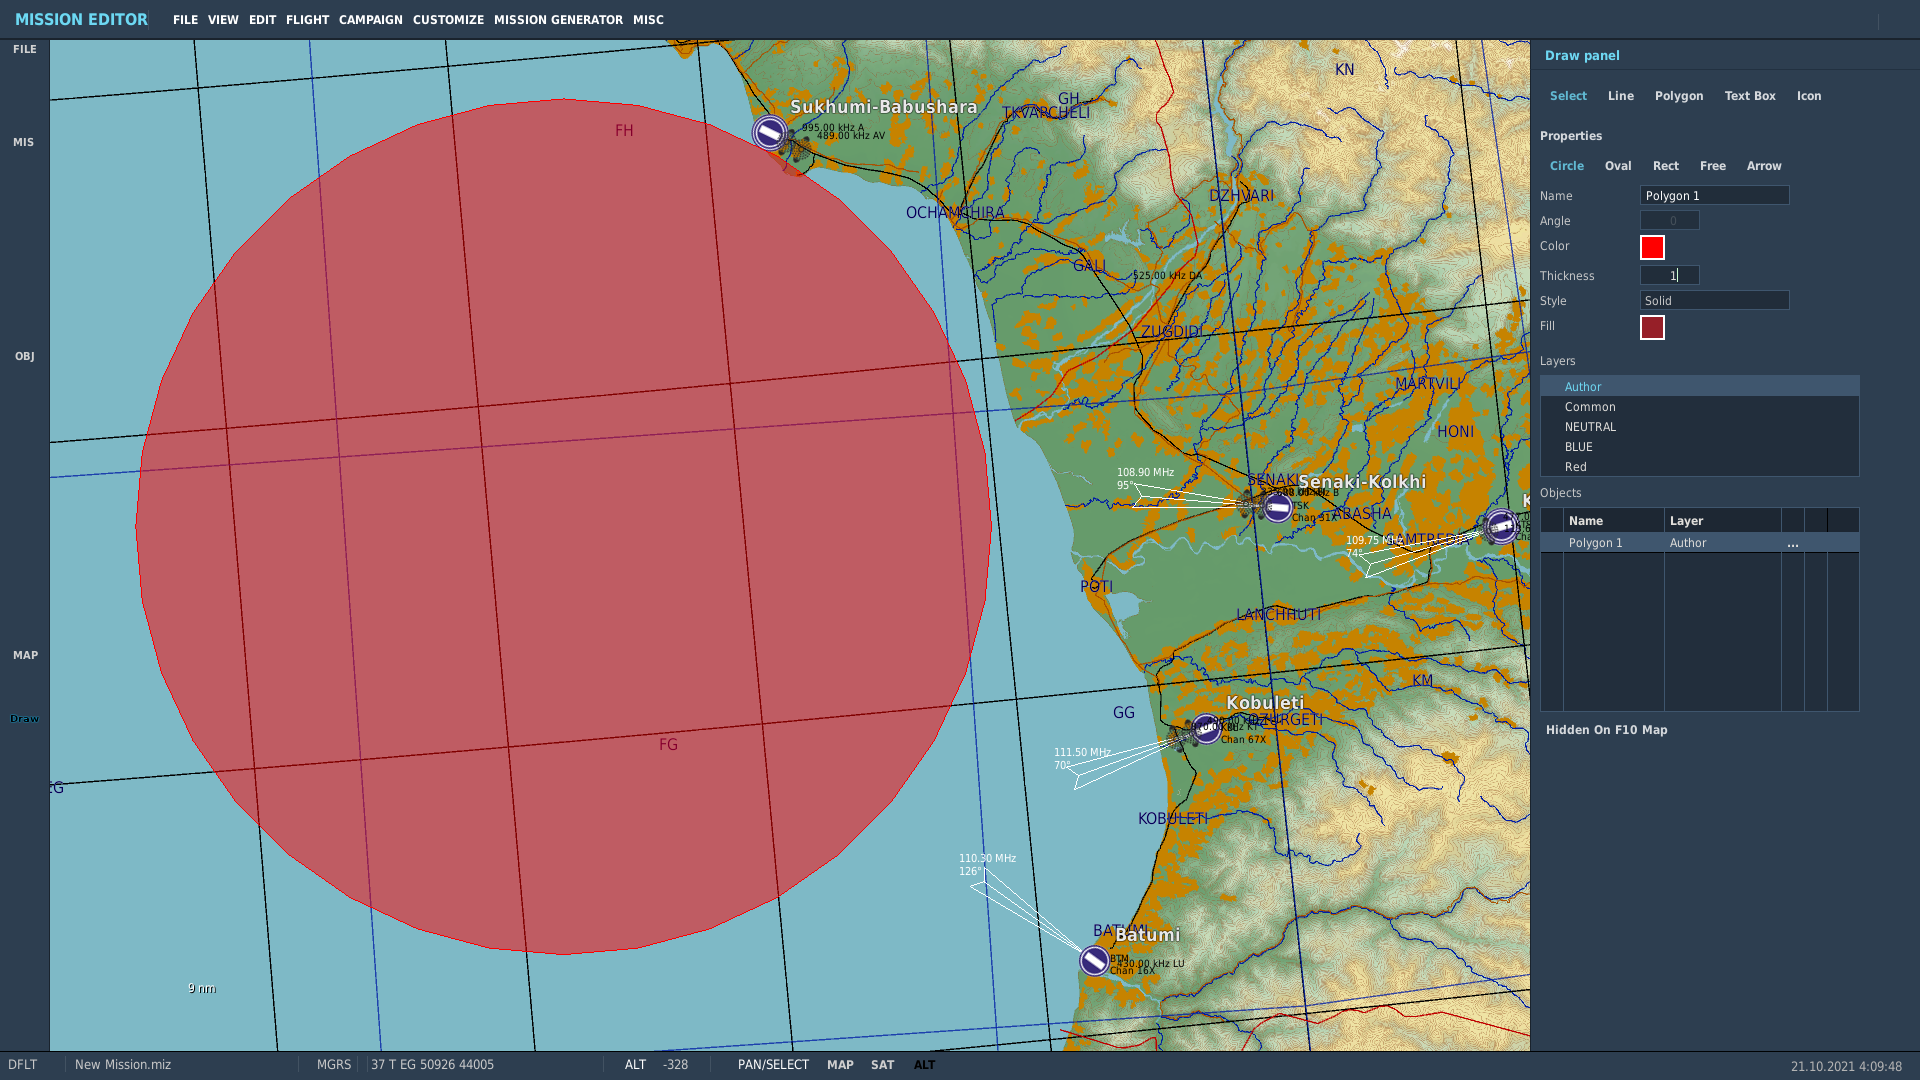Open the MAP section in the left sidebar

click(25, 655)
